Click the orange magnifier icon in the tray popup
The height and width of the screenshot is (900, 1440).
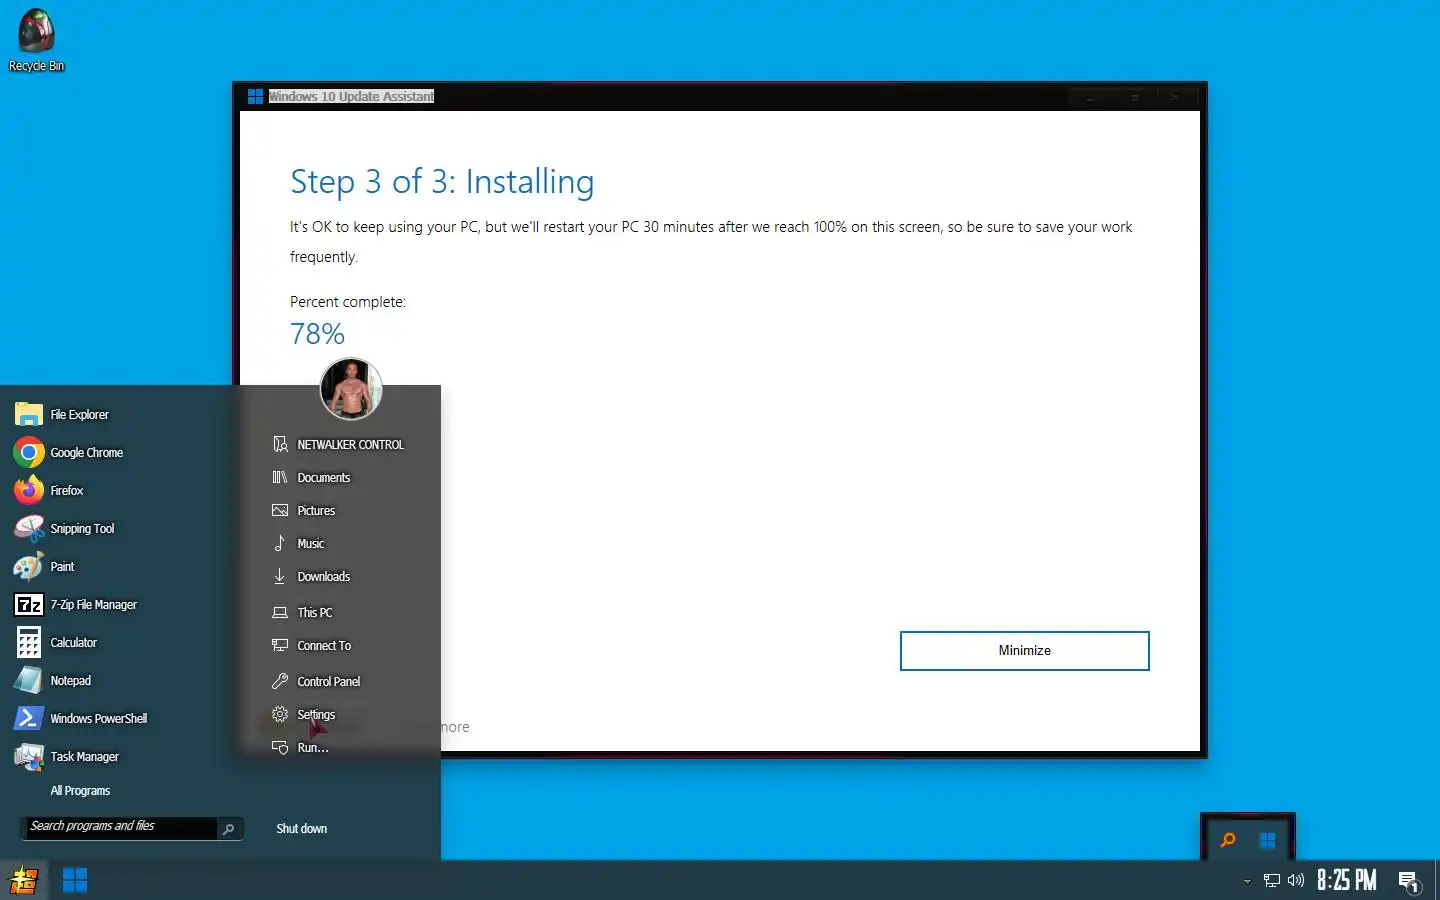[1228, 840]
